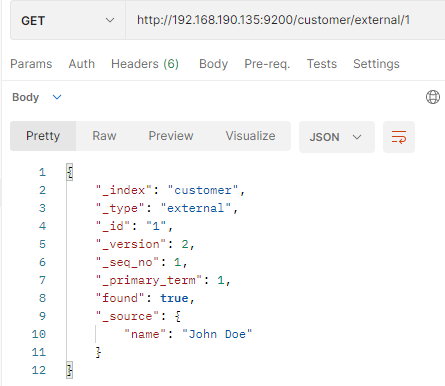Toggle the word wrap icon

[x=399, y=137]
